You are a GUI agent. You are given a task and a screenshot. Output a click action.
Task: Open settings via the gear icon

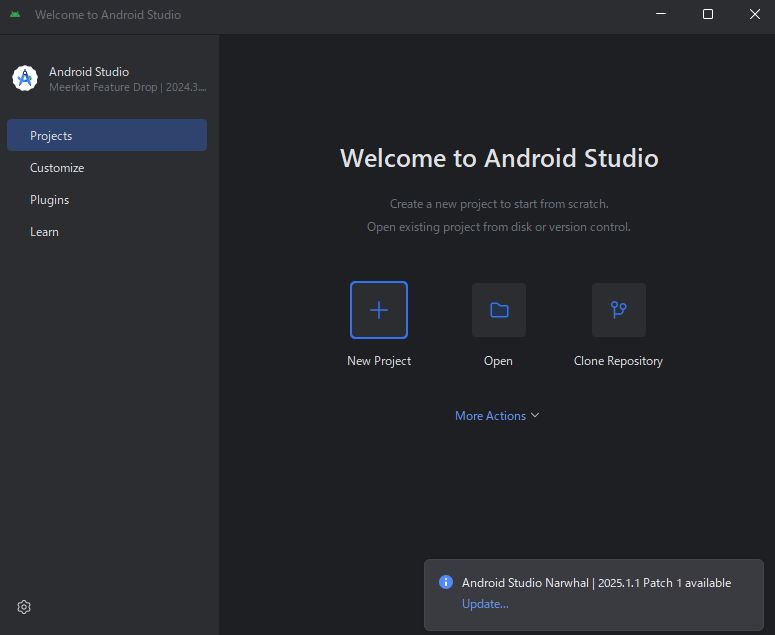24,607
